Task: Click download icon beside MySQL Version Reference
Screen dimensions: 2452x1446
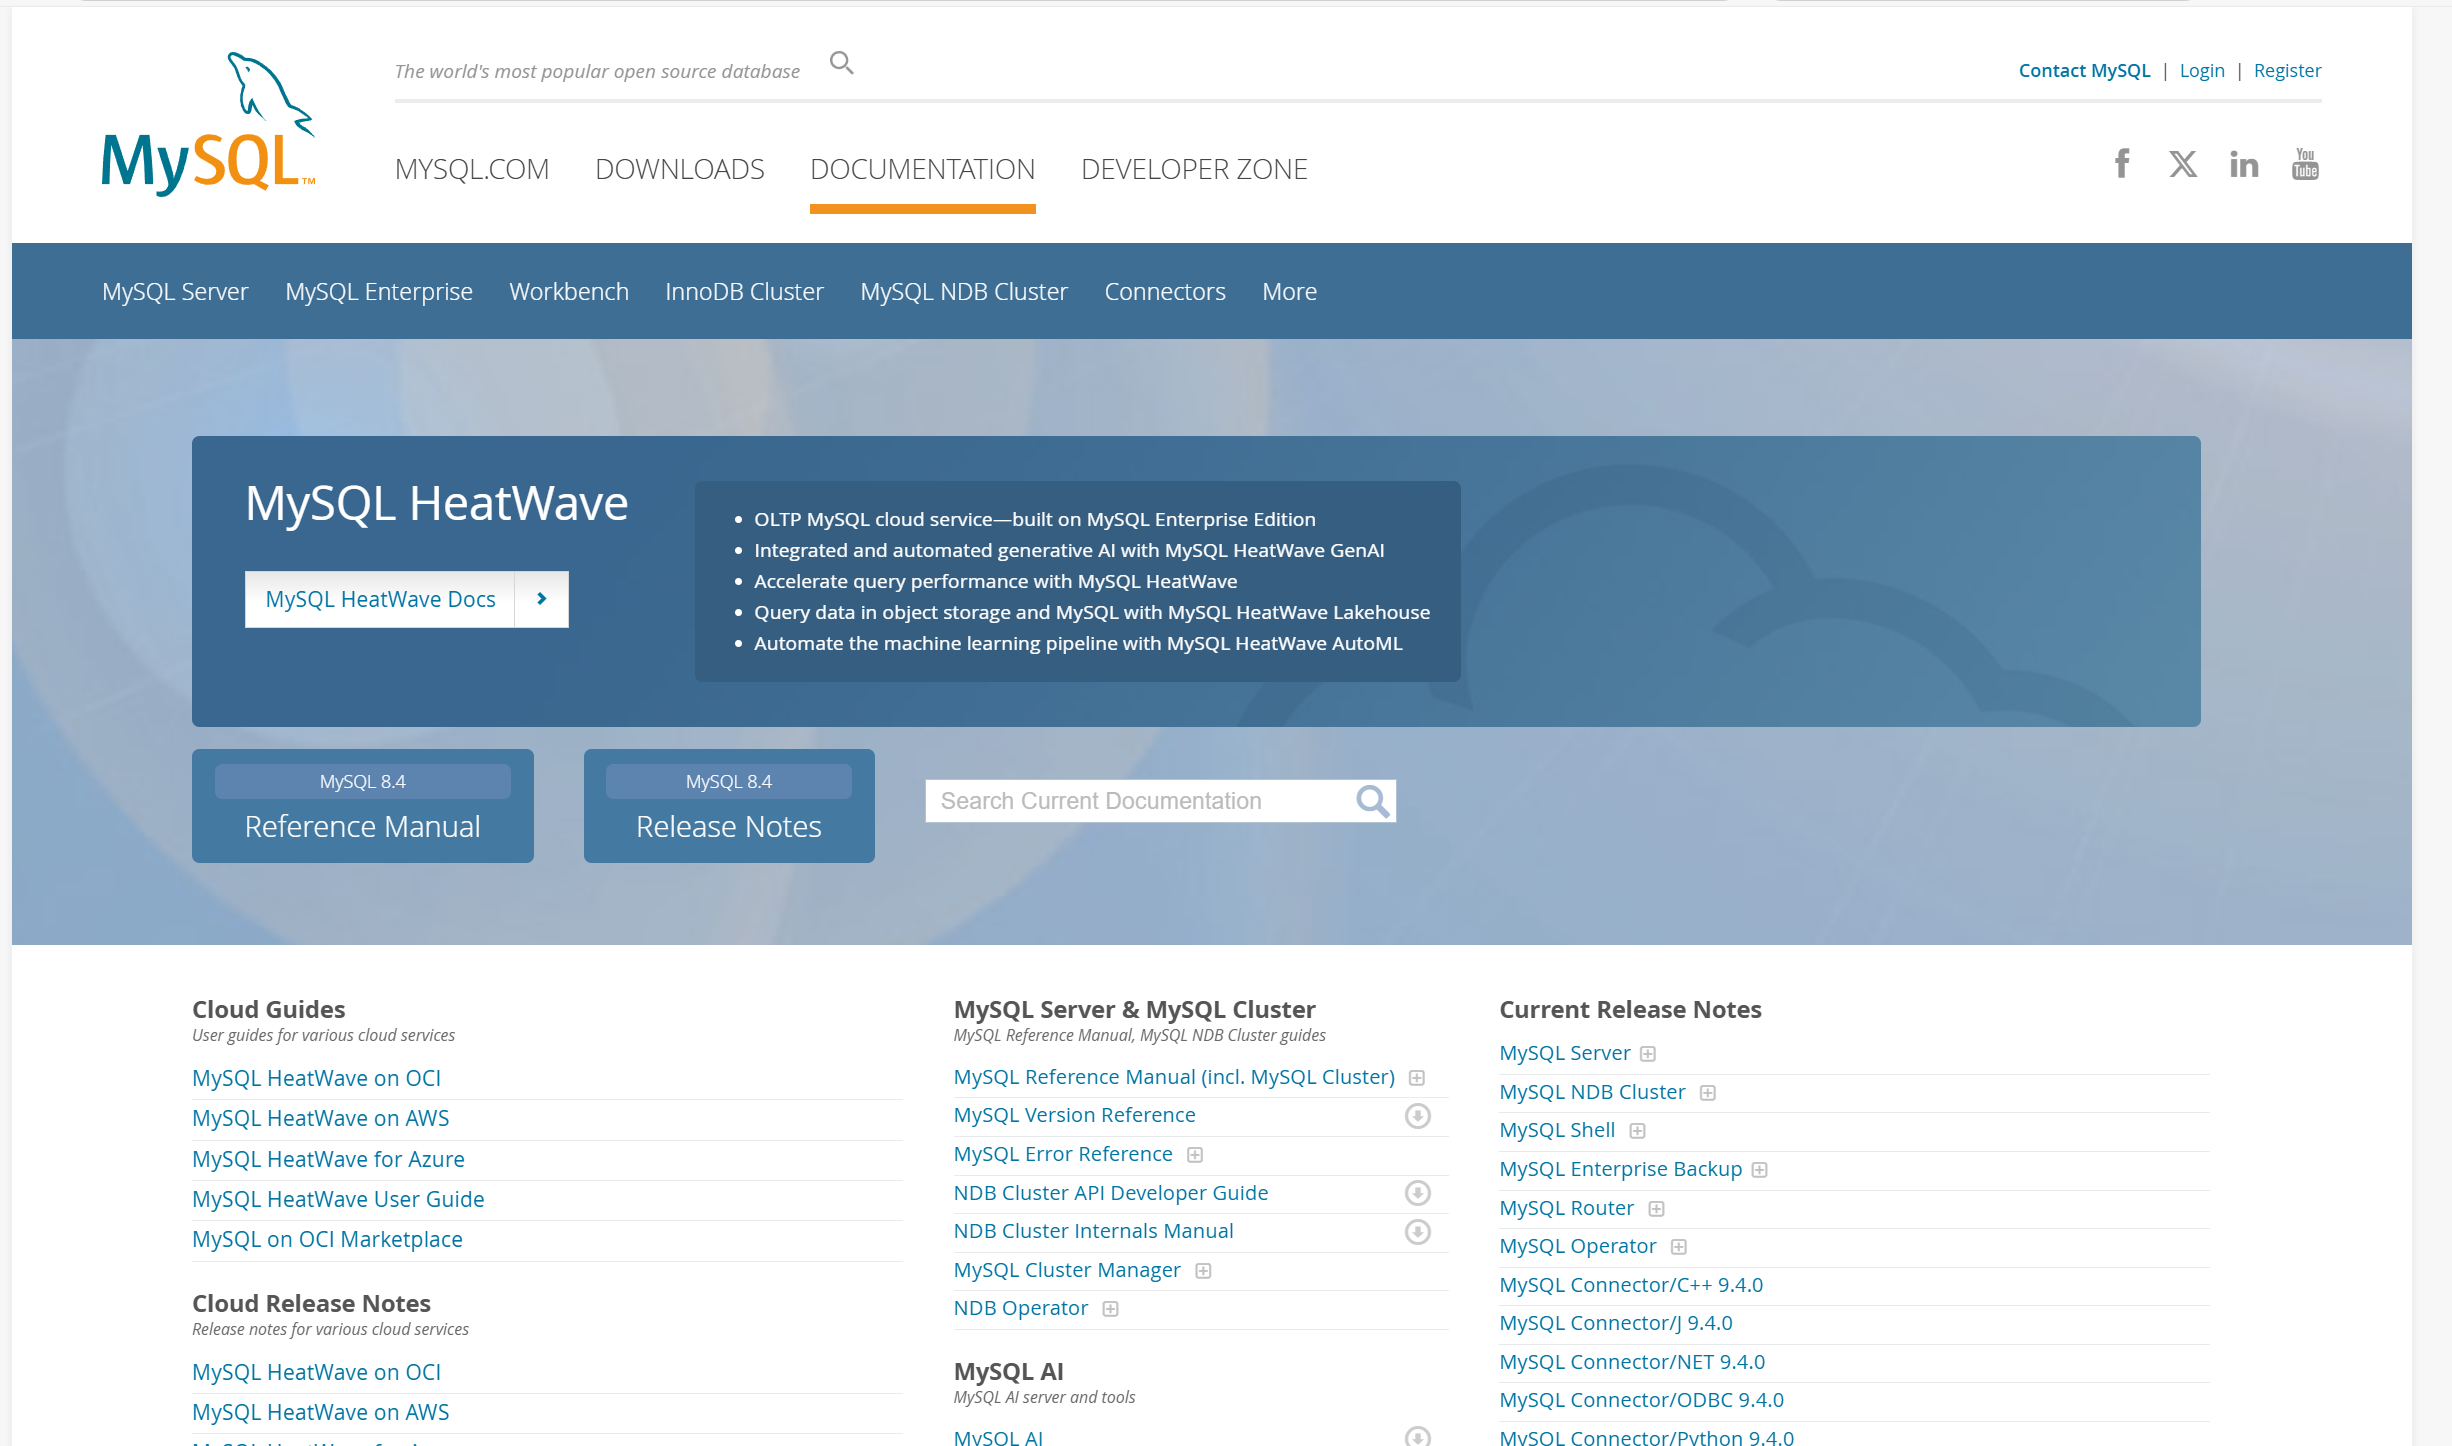Action: click(x=1417, y=1116)
